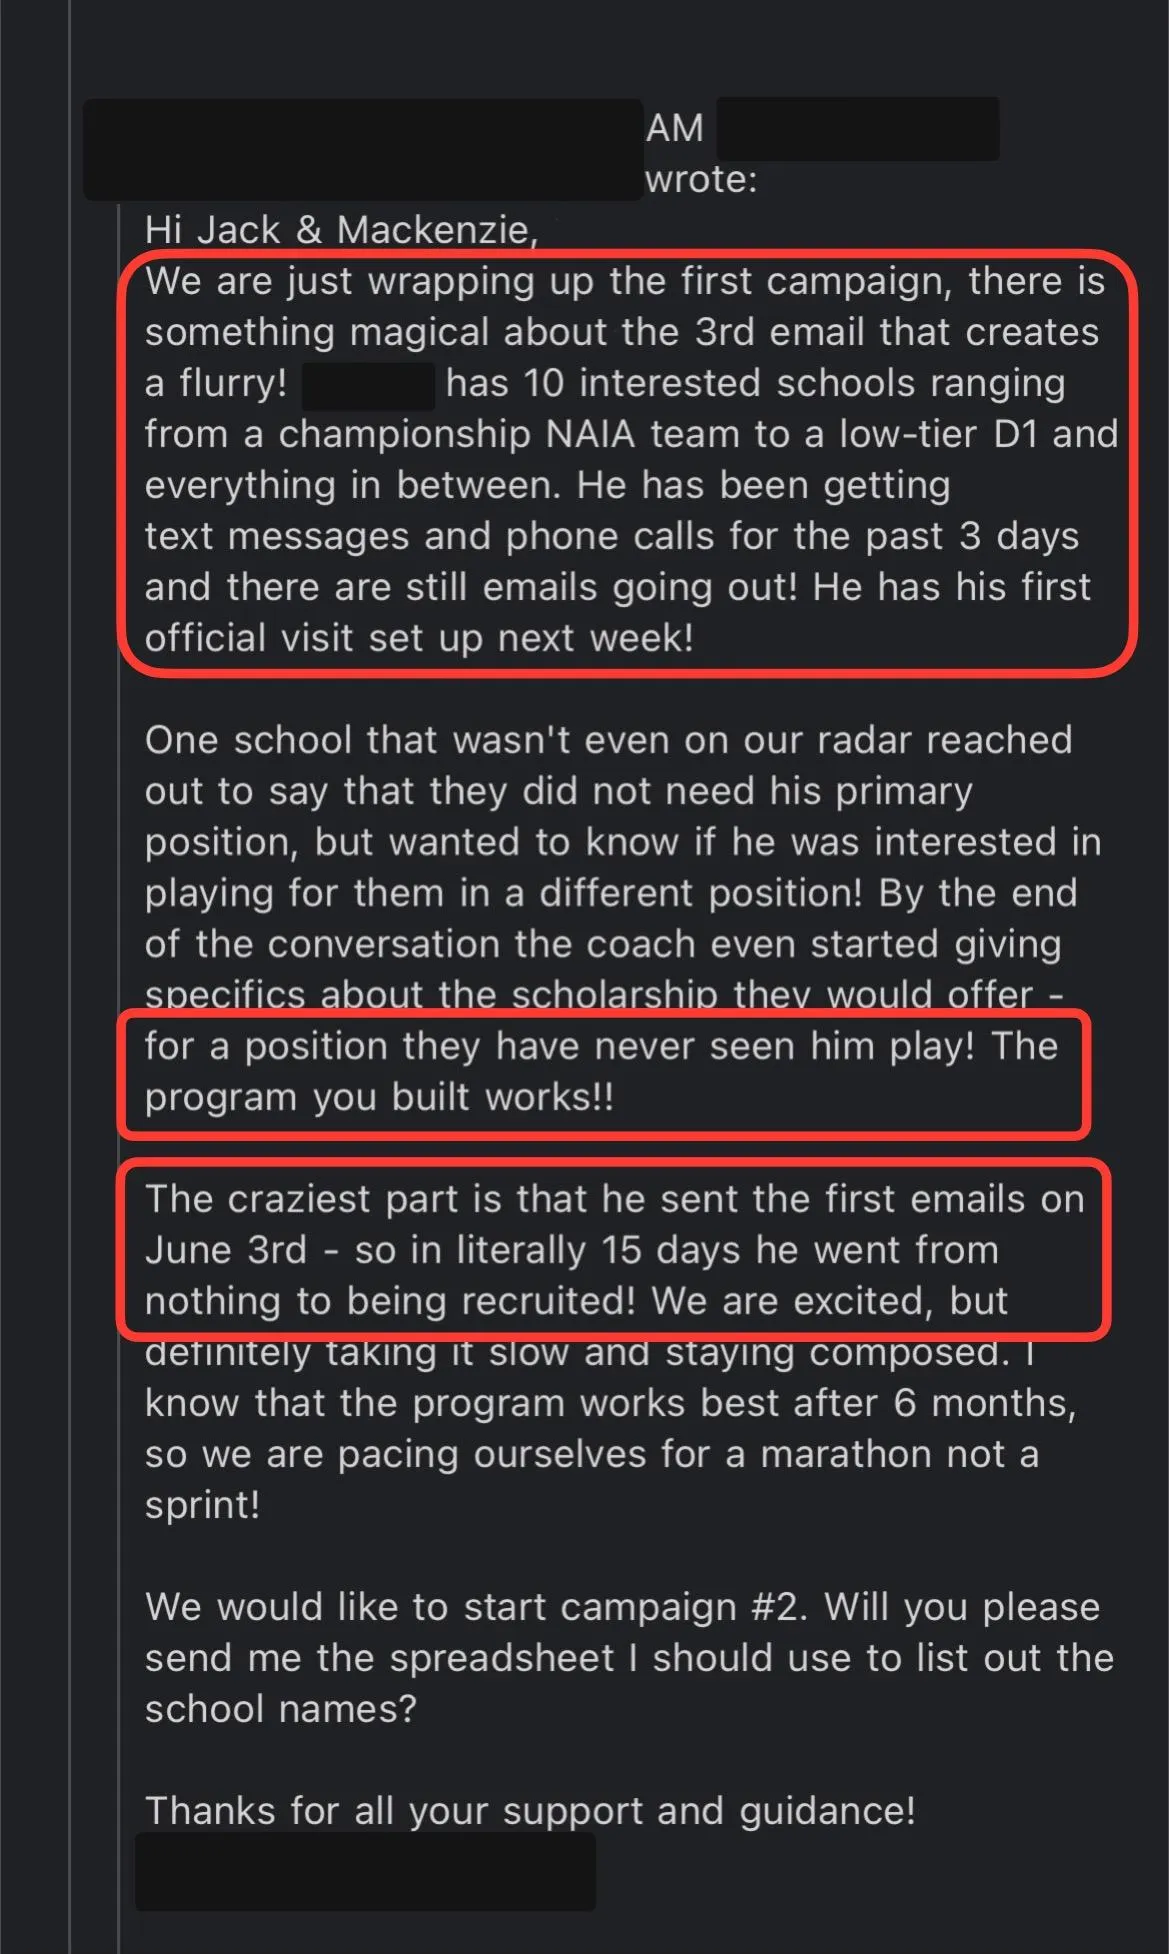Click the date June 3rd in email
Image resolution: width=1169 pixels, height=1954 pixels.
tap(226, 1250)
